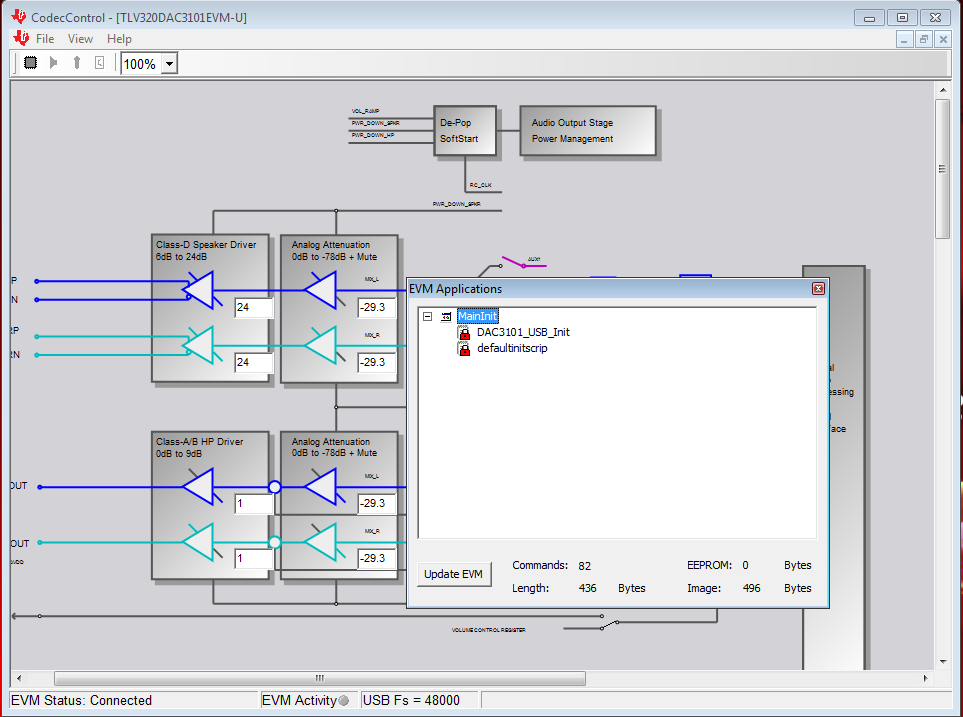Click the Class-D speaker driver top amplifier symbol
Screen dimensions: 963x717
(x=199, y=290)
